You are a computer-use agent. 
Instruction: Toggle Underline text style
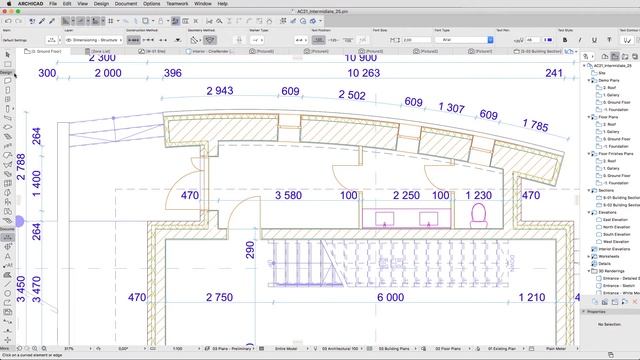pyautogui.click(x=594, y=40)
